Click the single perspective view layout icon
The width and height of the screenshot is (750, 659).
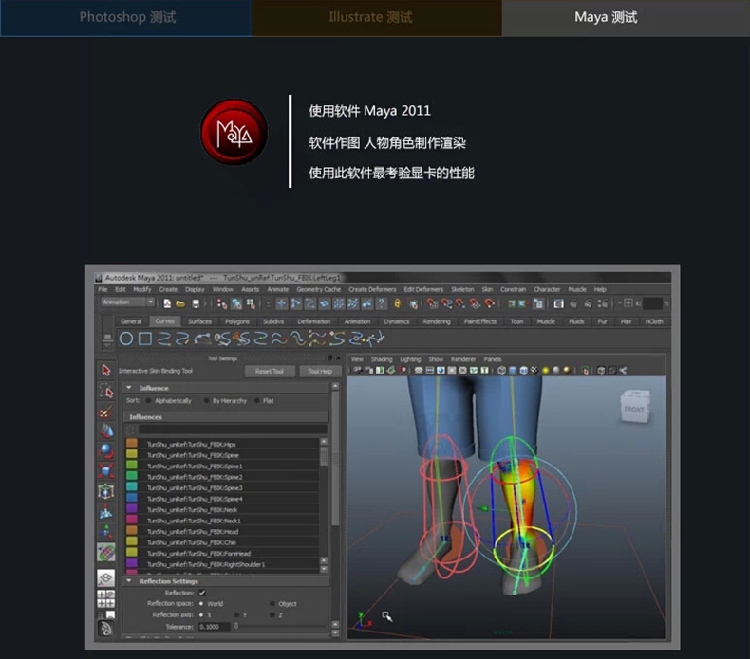tap(106, 578)
